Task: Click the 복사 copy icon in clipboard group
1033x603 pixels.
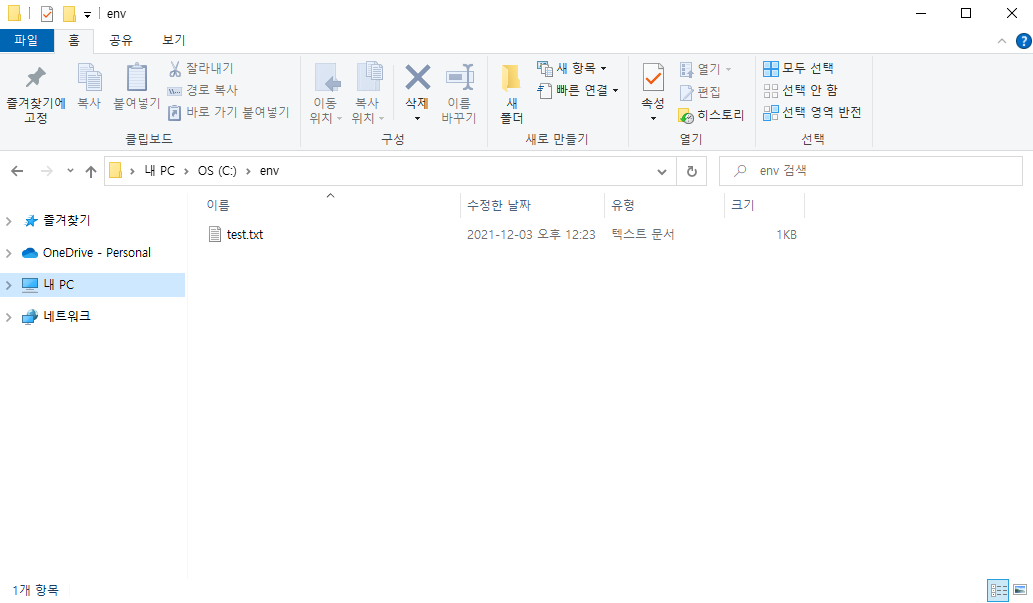Action: point(89,78)
